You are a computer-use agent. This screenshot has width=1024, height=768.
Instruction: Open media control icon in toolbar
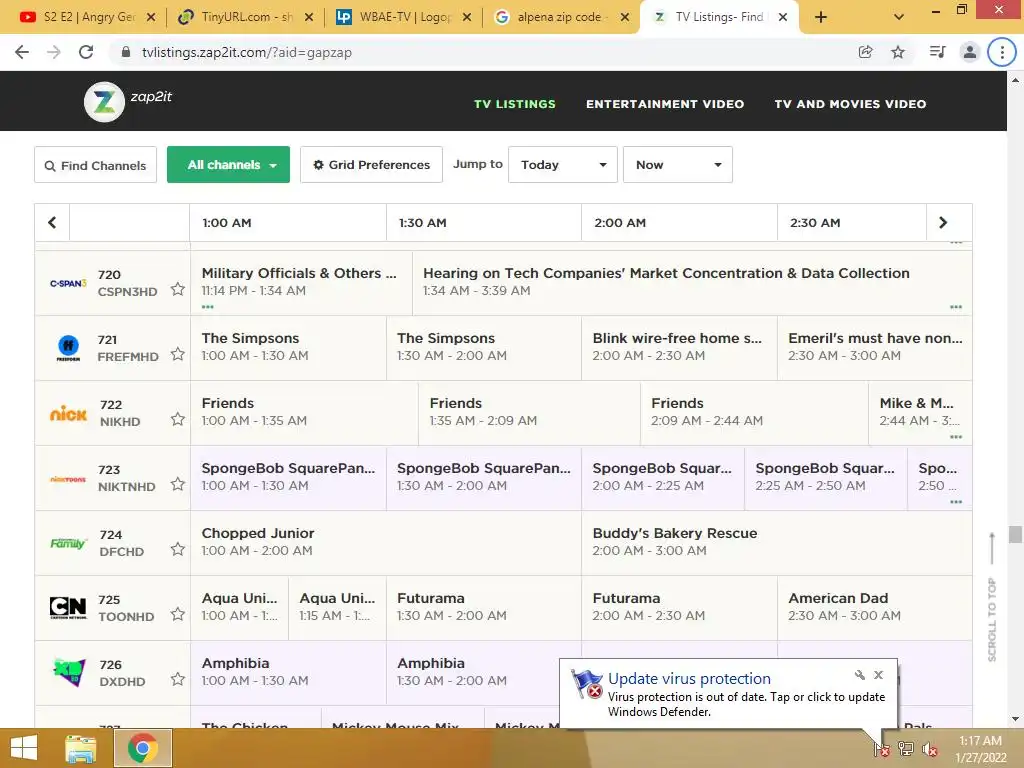(937, 52)
